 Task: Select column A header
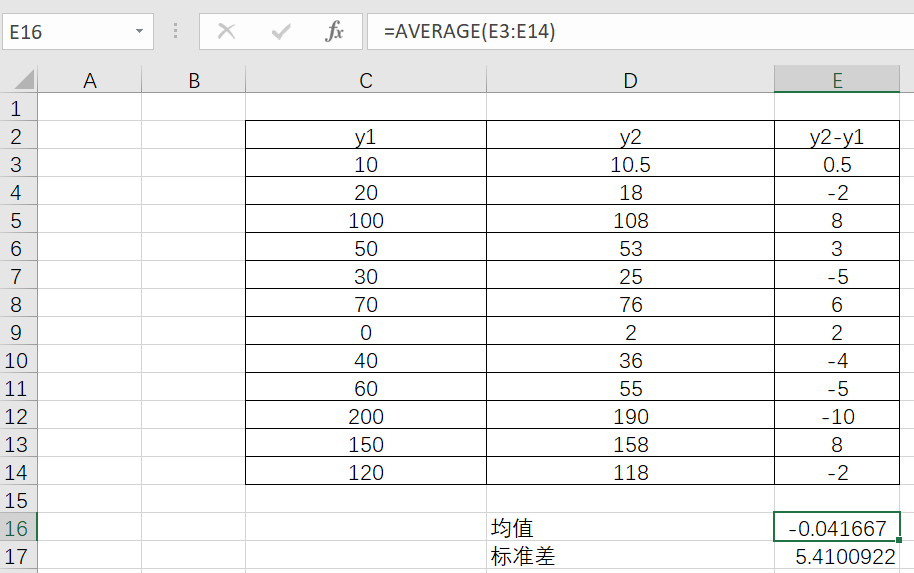click(90, 79)
